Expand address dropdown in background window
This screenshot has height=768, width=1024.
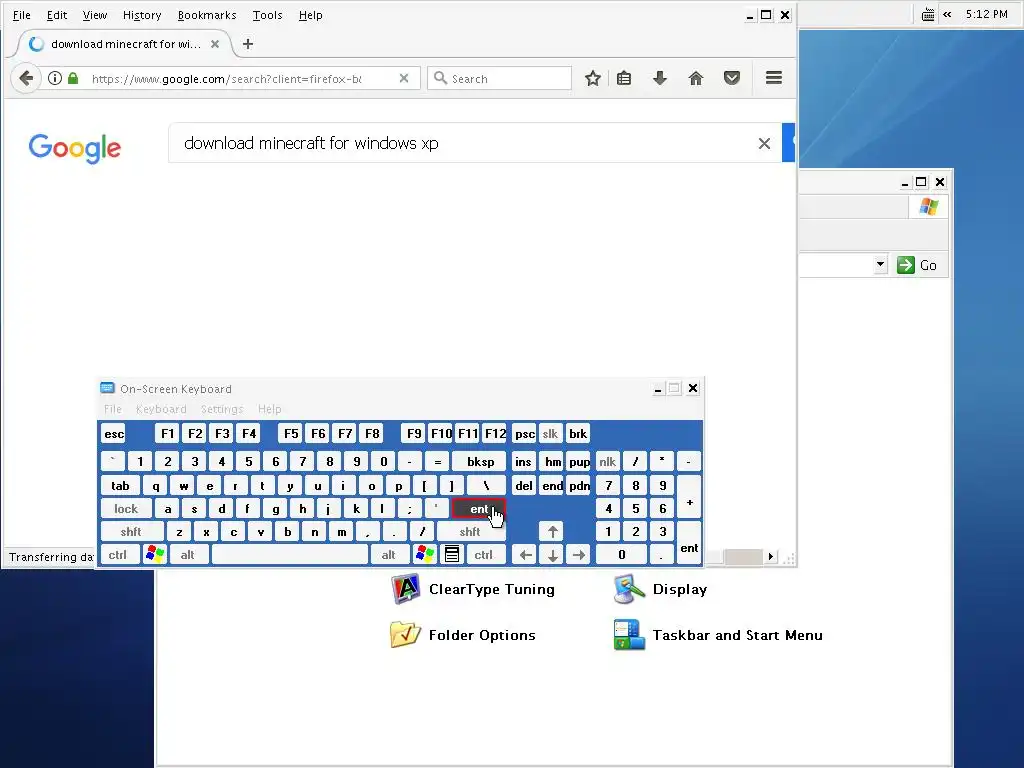(880, 264)
